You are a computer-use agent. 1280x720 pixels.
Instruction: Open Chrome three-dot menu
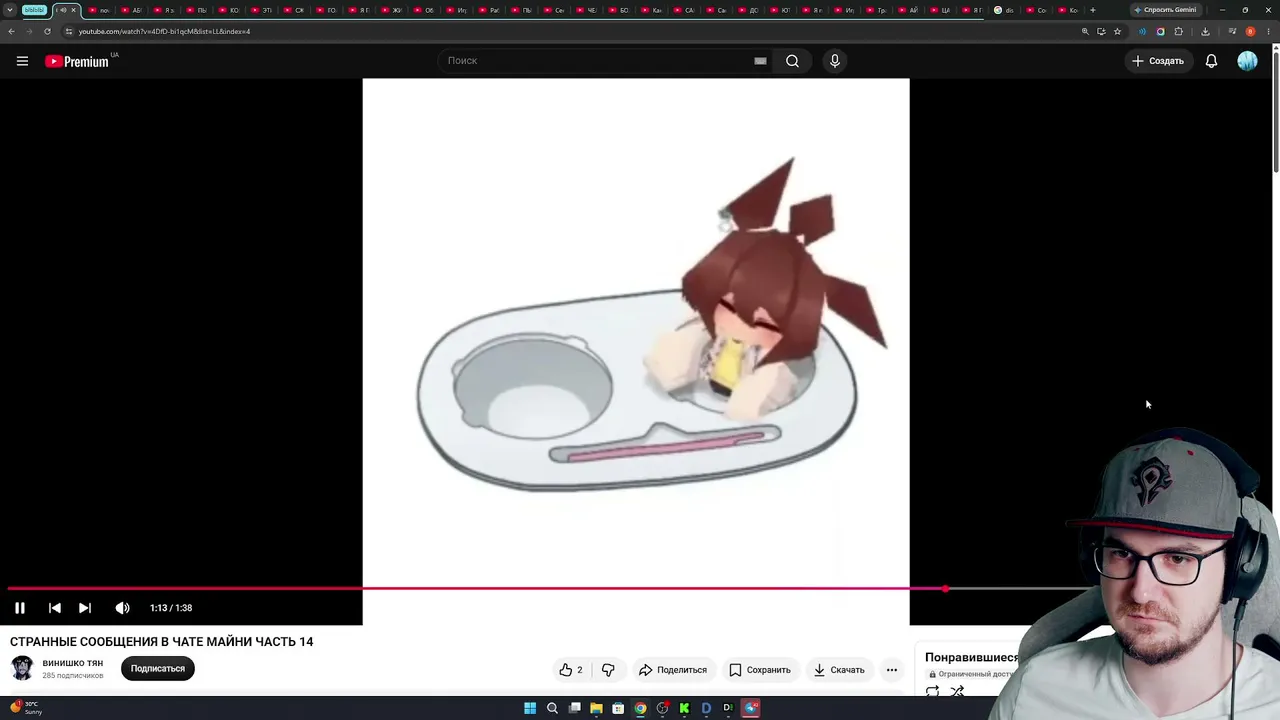pyautogui.click(x=1267, y=31)
